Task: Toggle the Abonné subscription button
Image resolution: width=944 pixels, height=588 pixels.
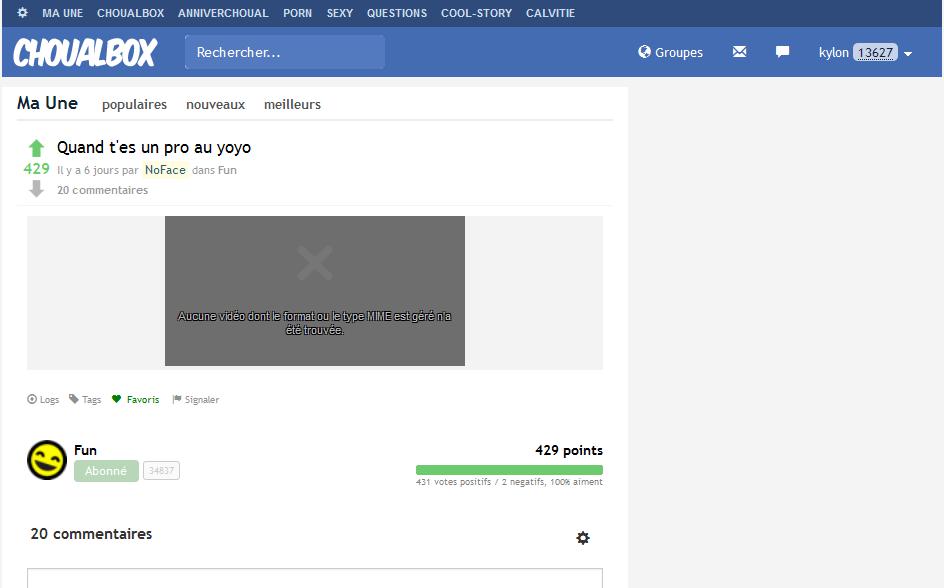Action: 106,471
